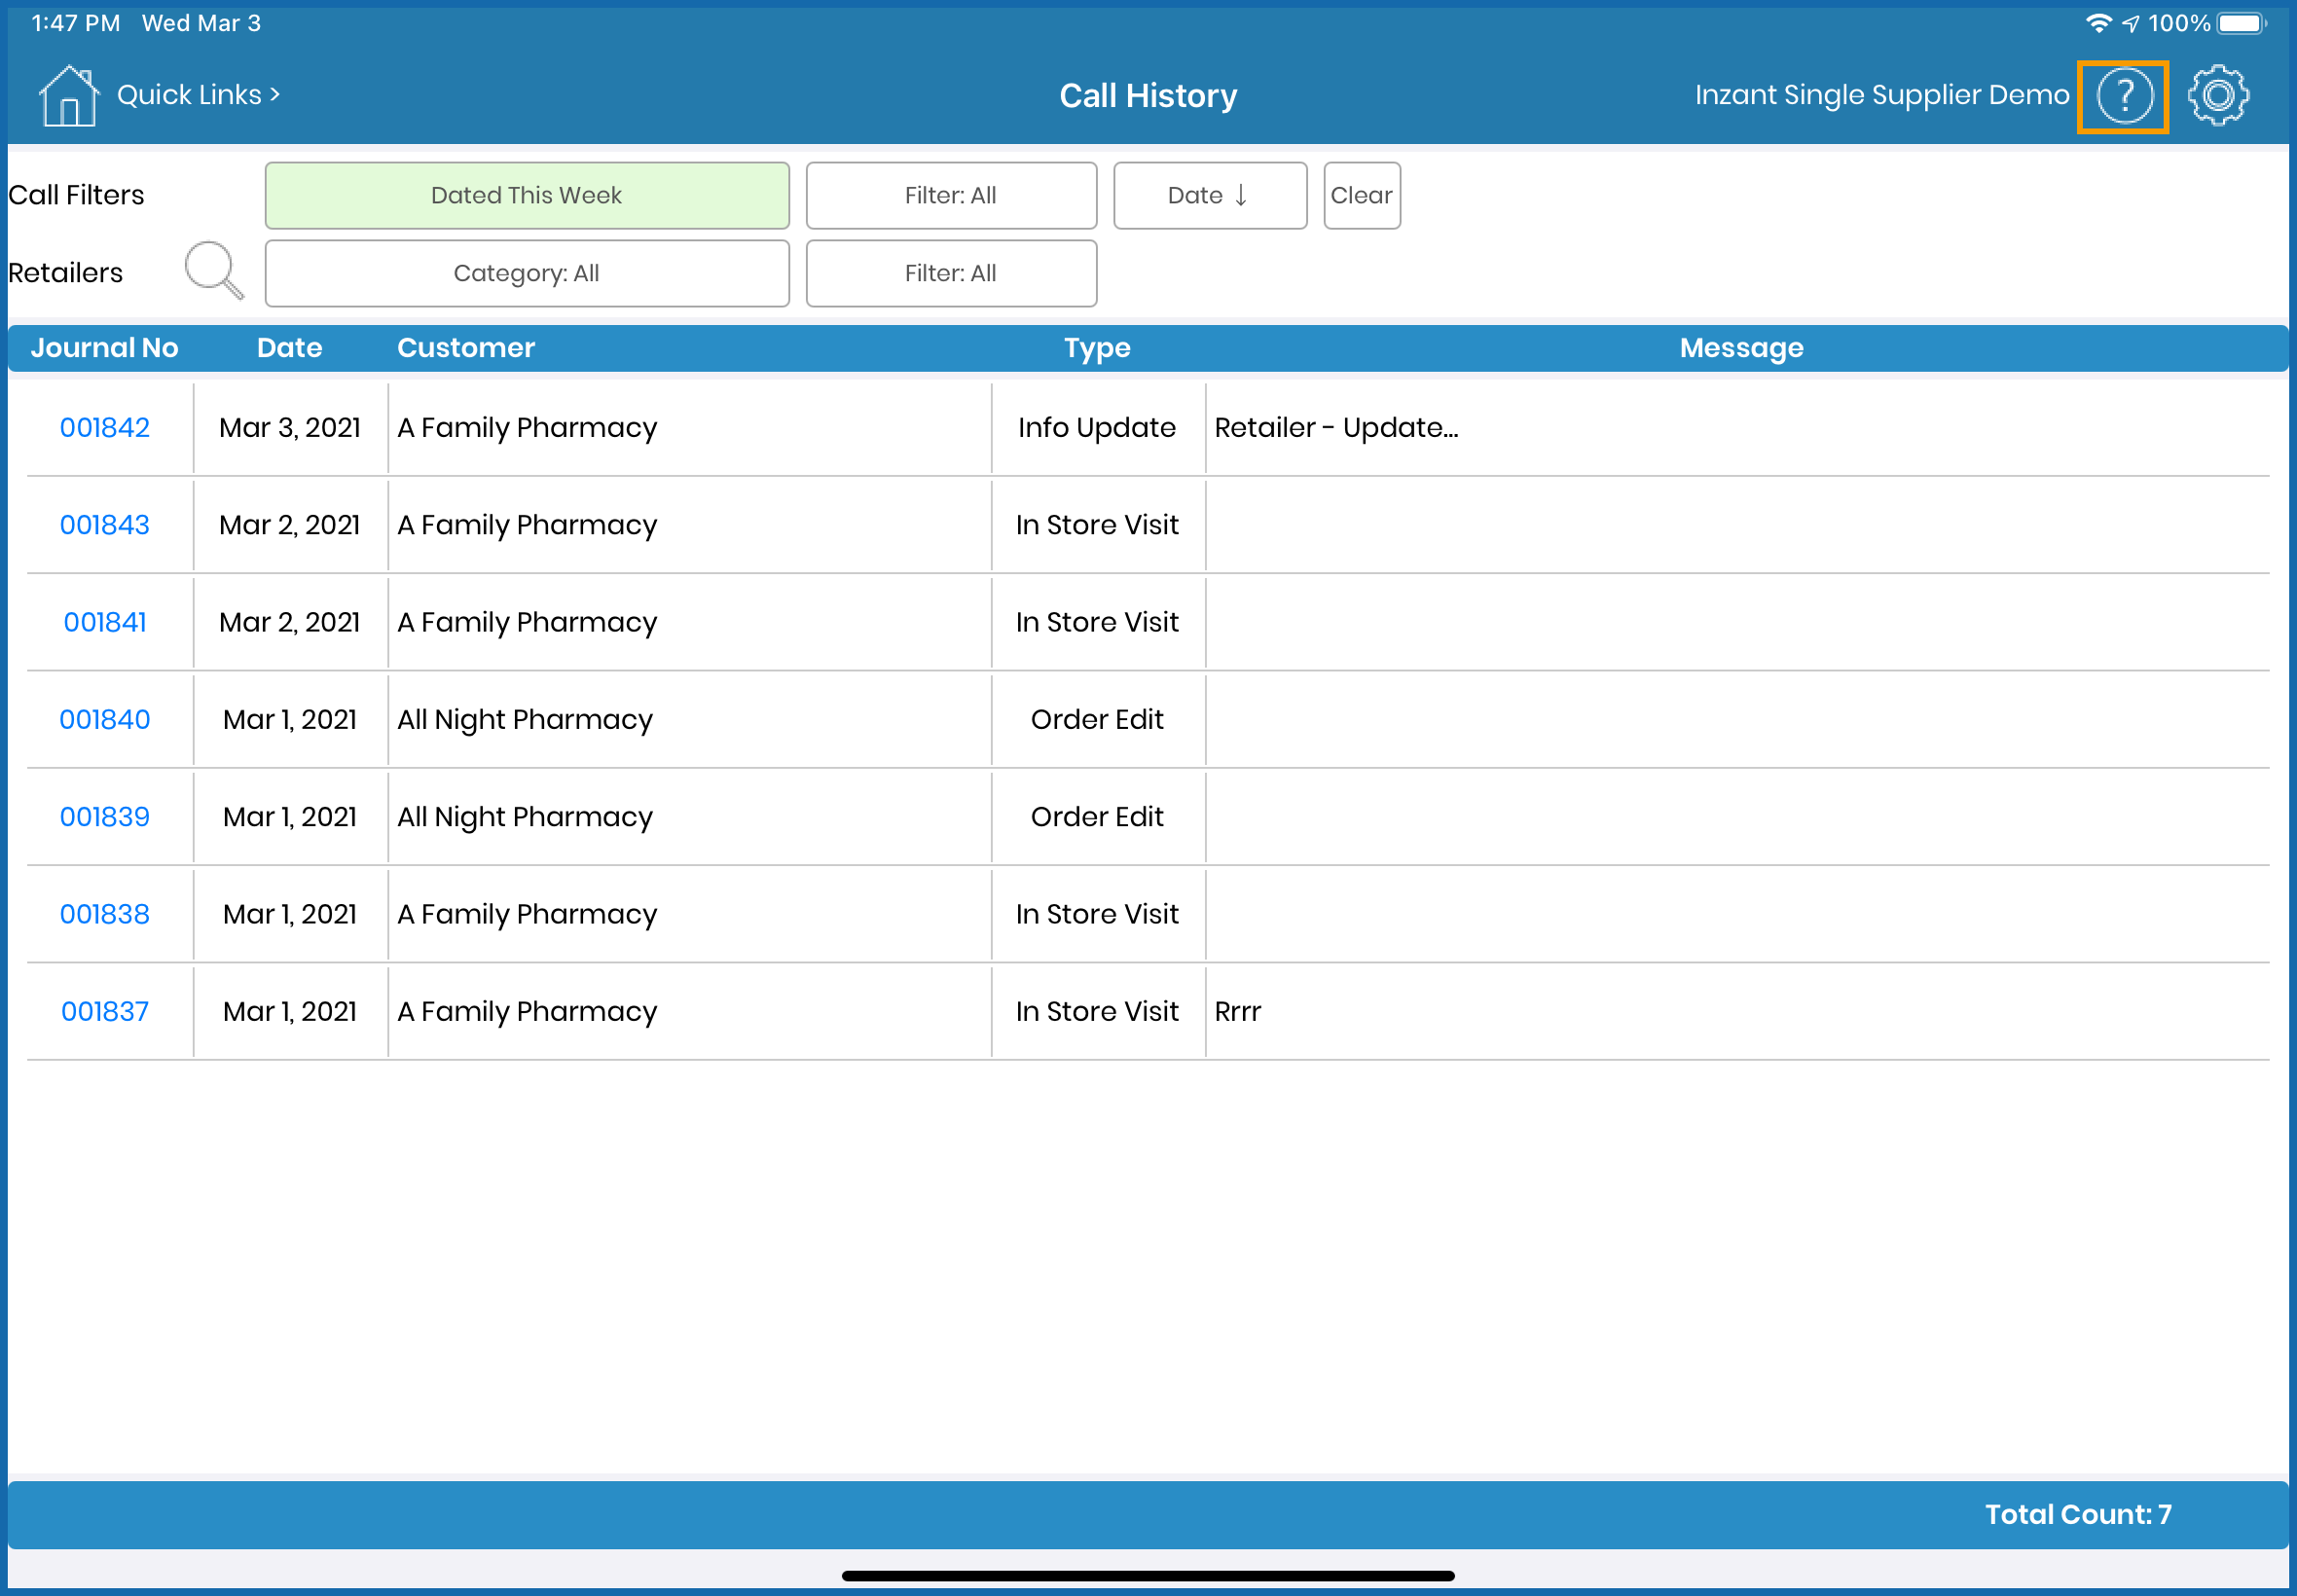Tap the retailer search magnifier icon

(214, 270)
